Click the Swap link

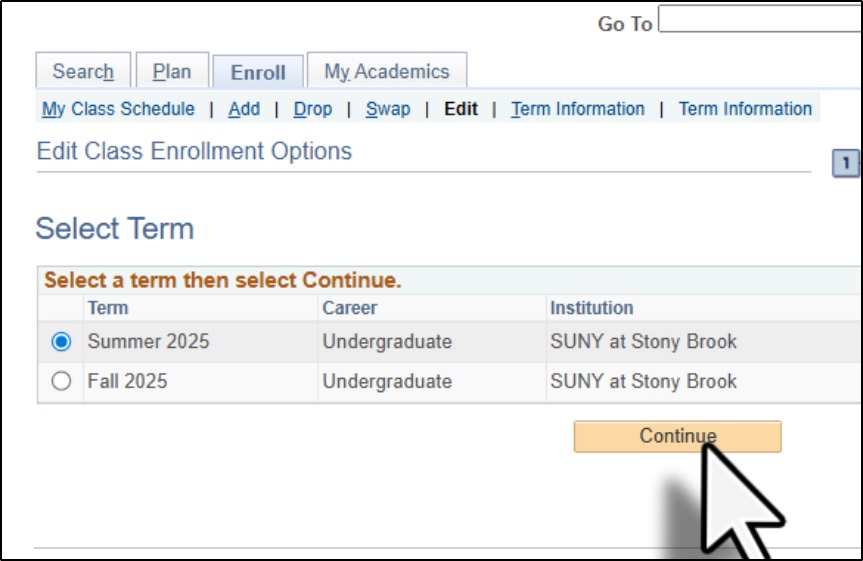click(x=388, y=109)
